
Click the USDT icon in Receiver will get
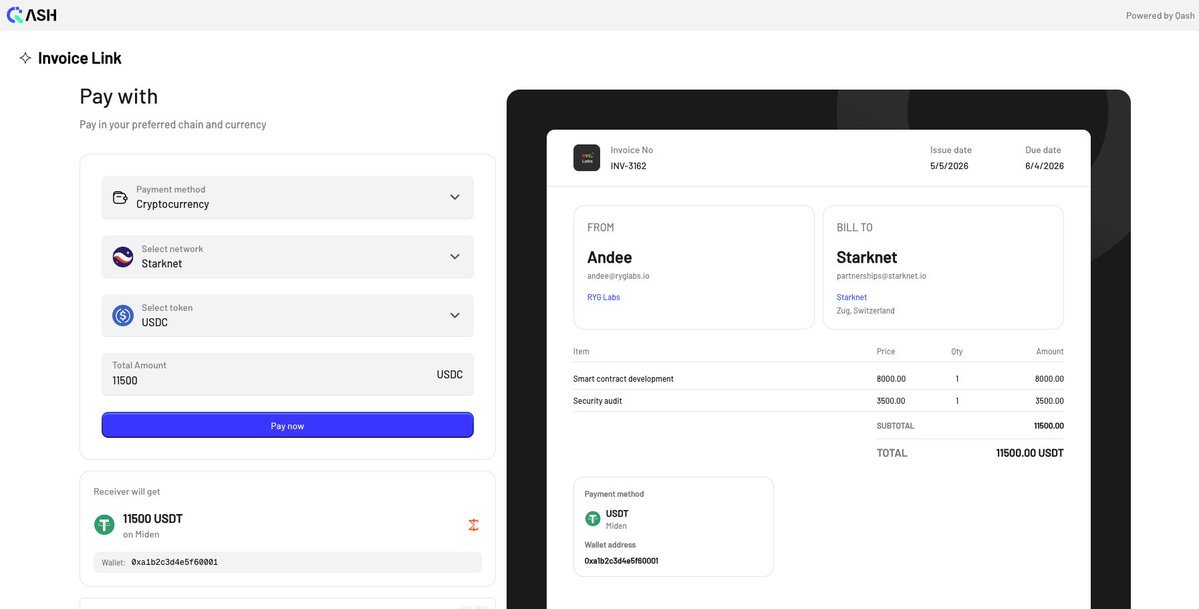(x=104, y=525)
